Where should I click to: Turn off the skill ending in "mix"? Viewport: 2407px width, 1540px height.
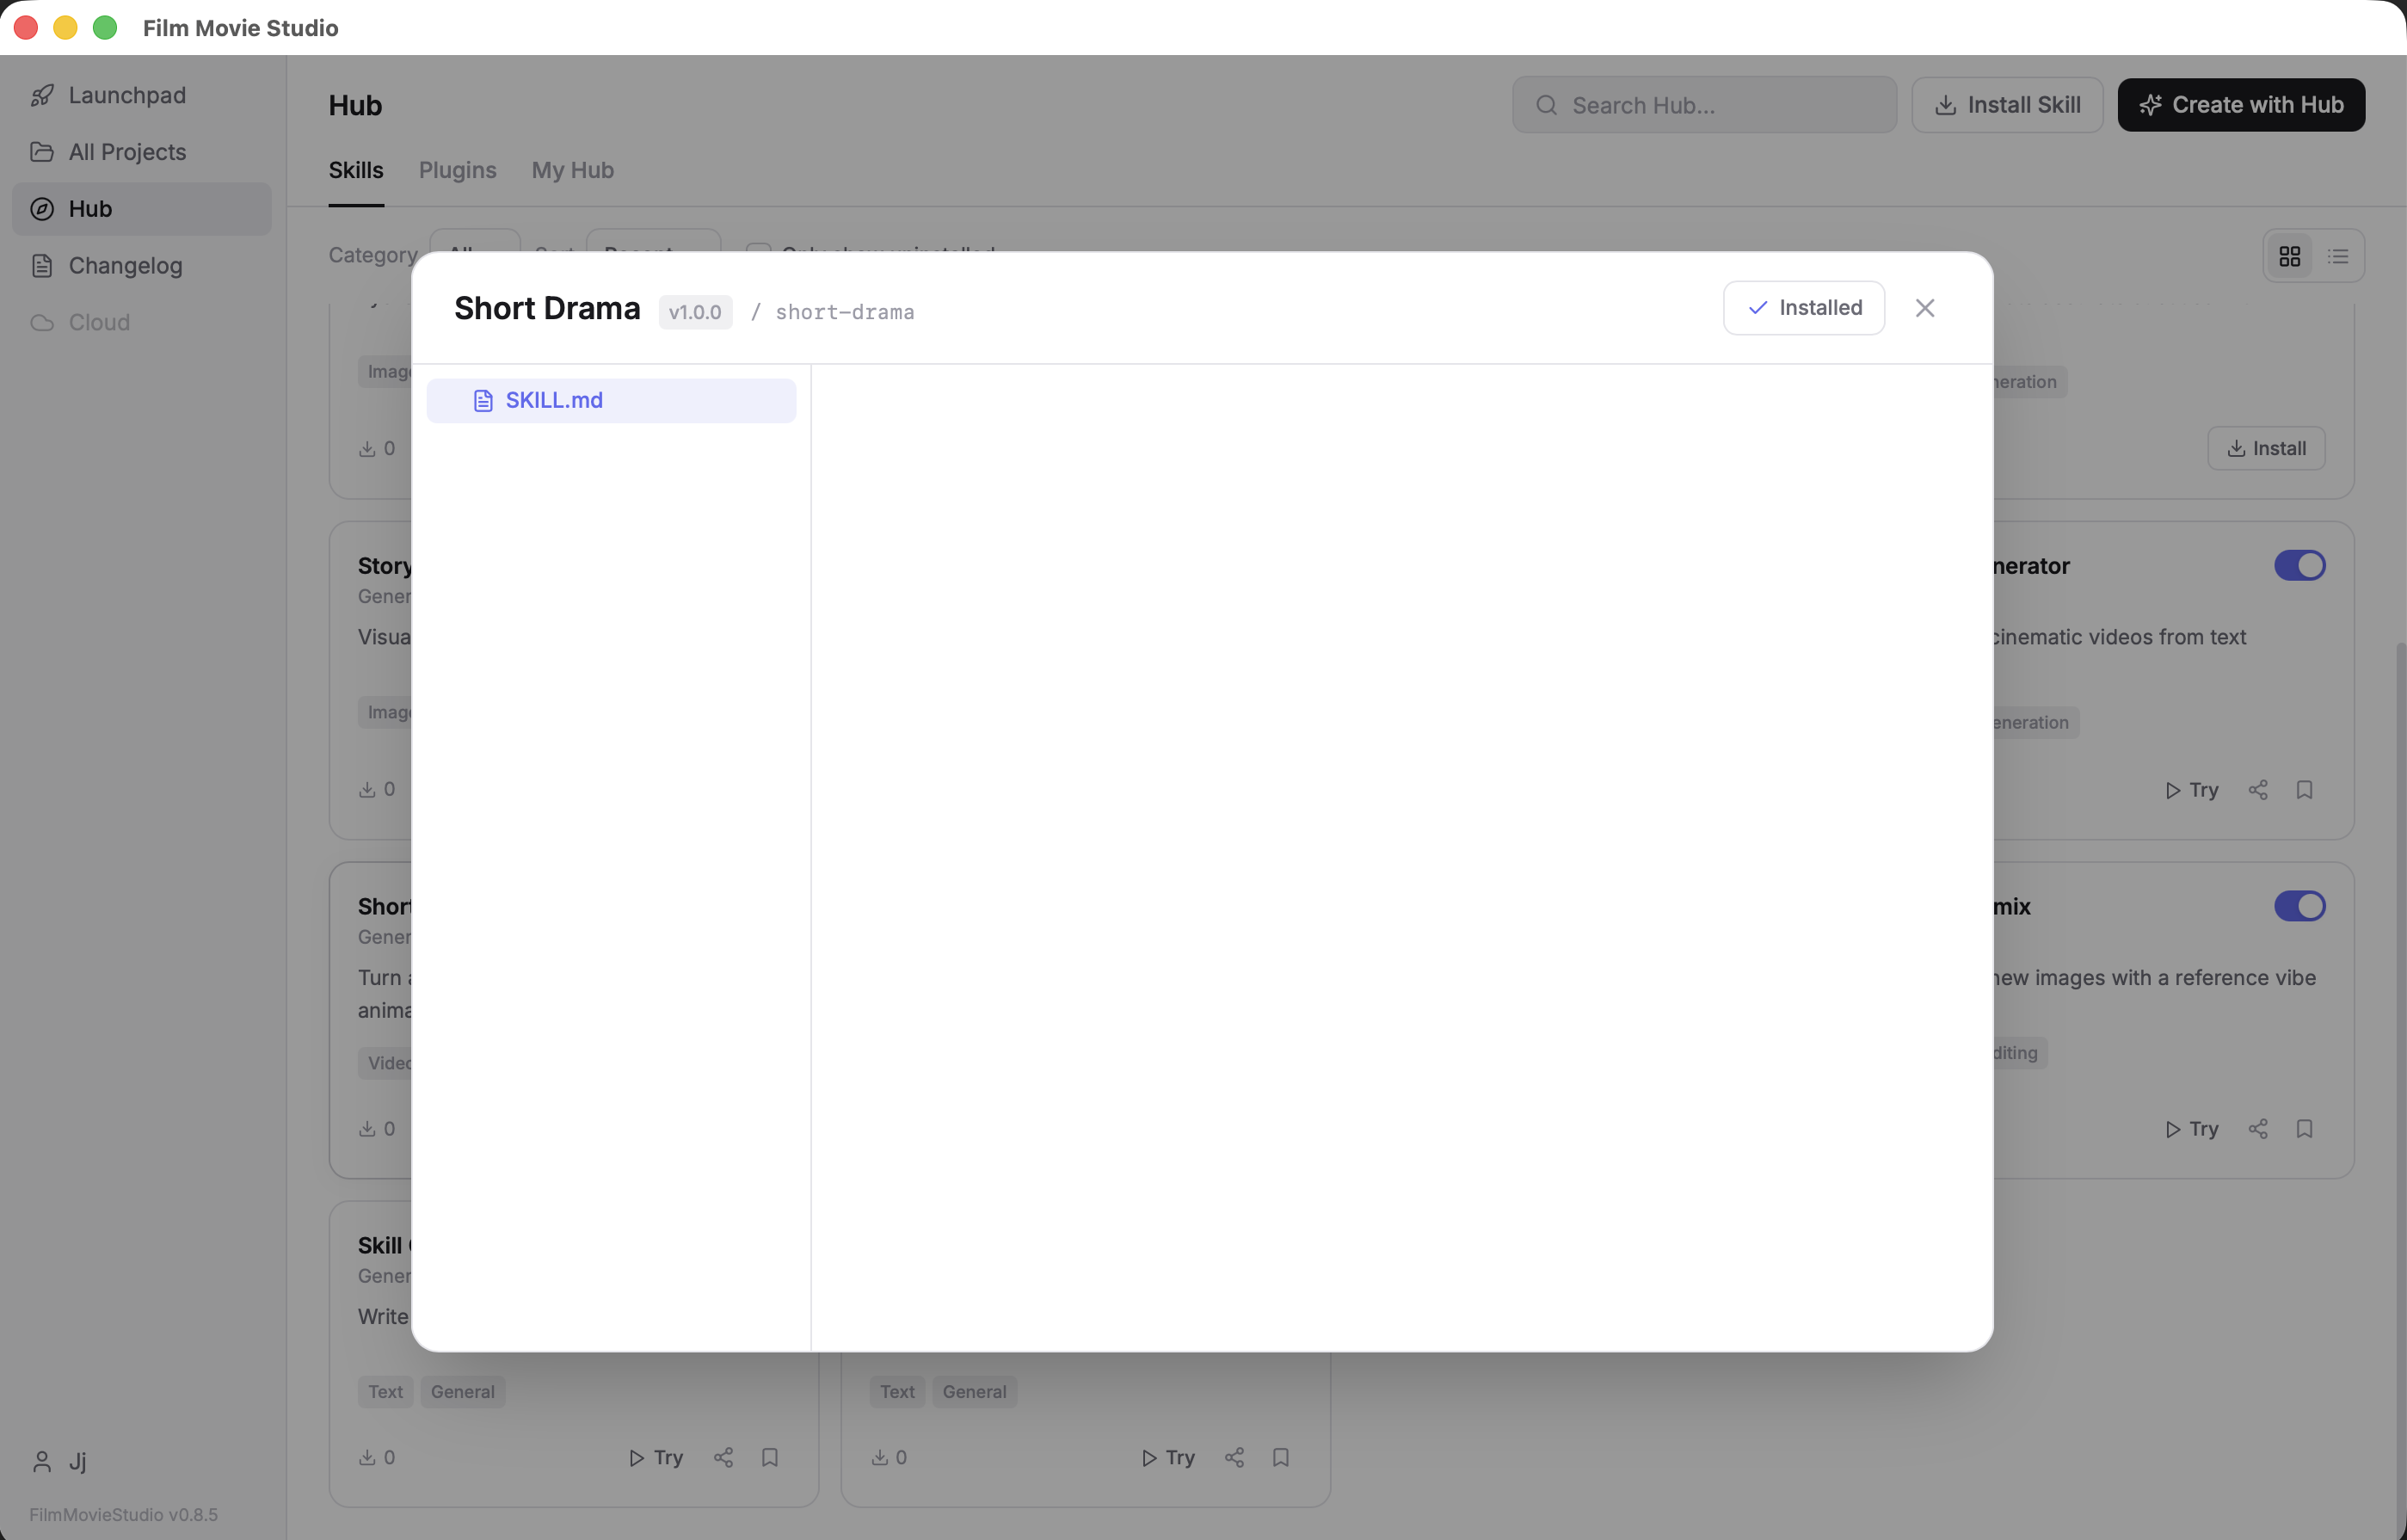(x=2299, y=906)
